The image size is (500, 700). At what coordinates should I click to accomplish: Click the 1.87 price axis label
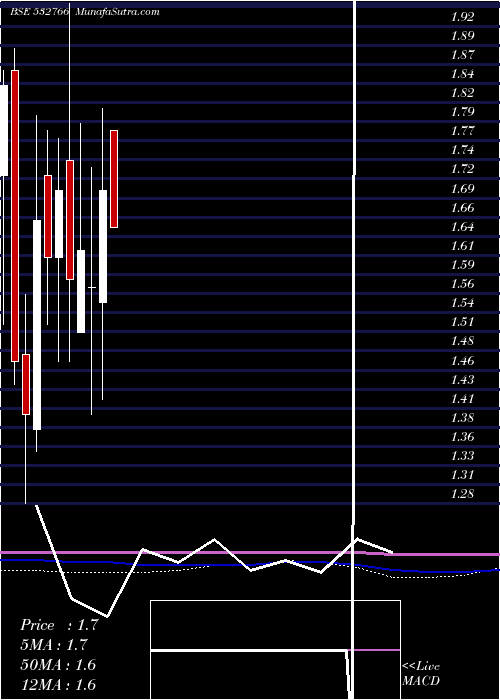tap(462, 55)
